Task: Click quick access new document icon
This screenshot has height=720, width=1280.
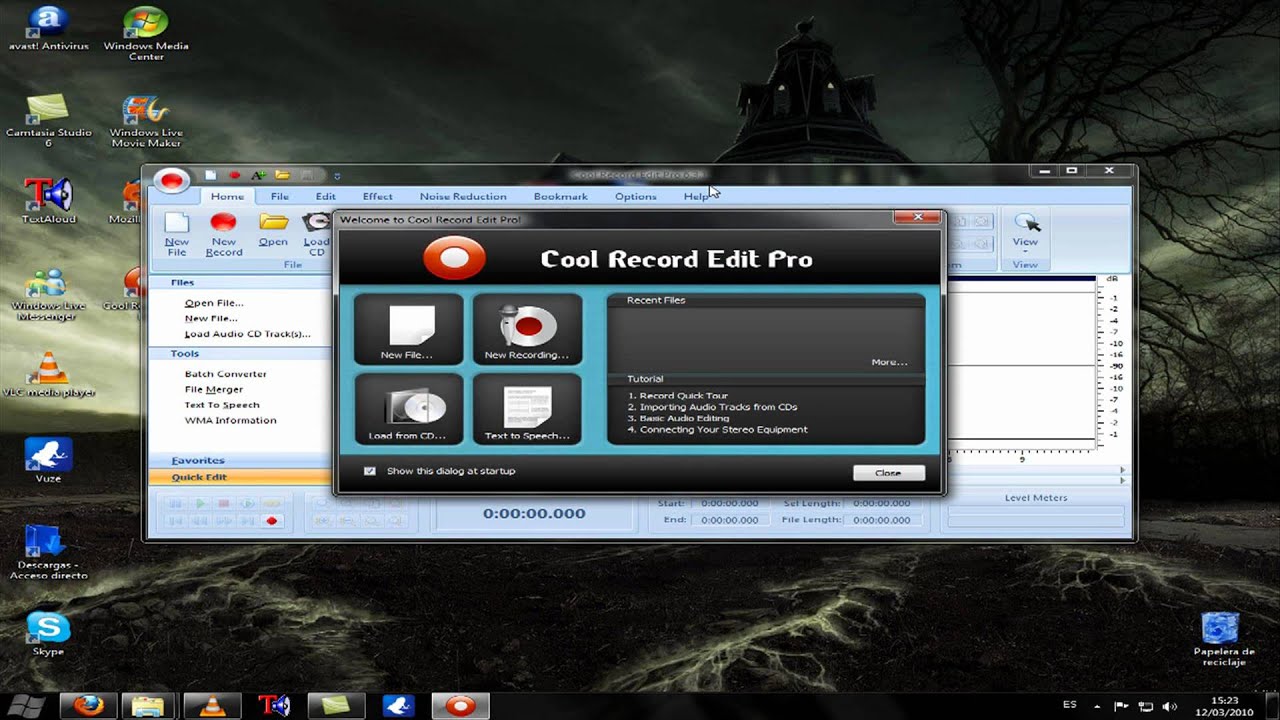Action: click(x=210, y=176)
